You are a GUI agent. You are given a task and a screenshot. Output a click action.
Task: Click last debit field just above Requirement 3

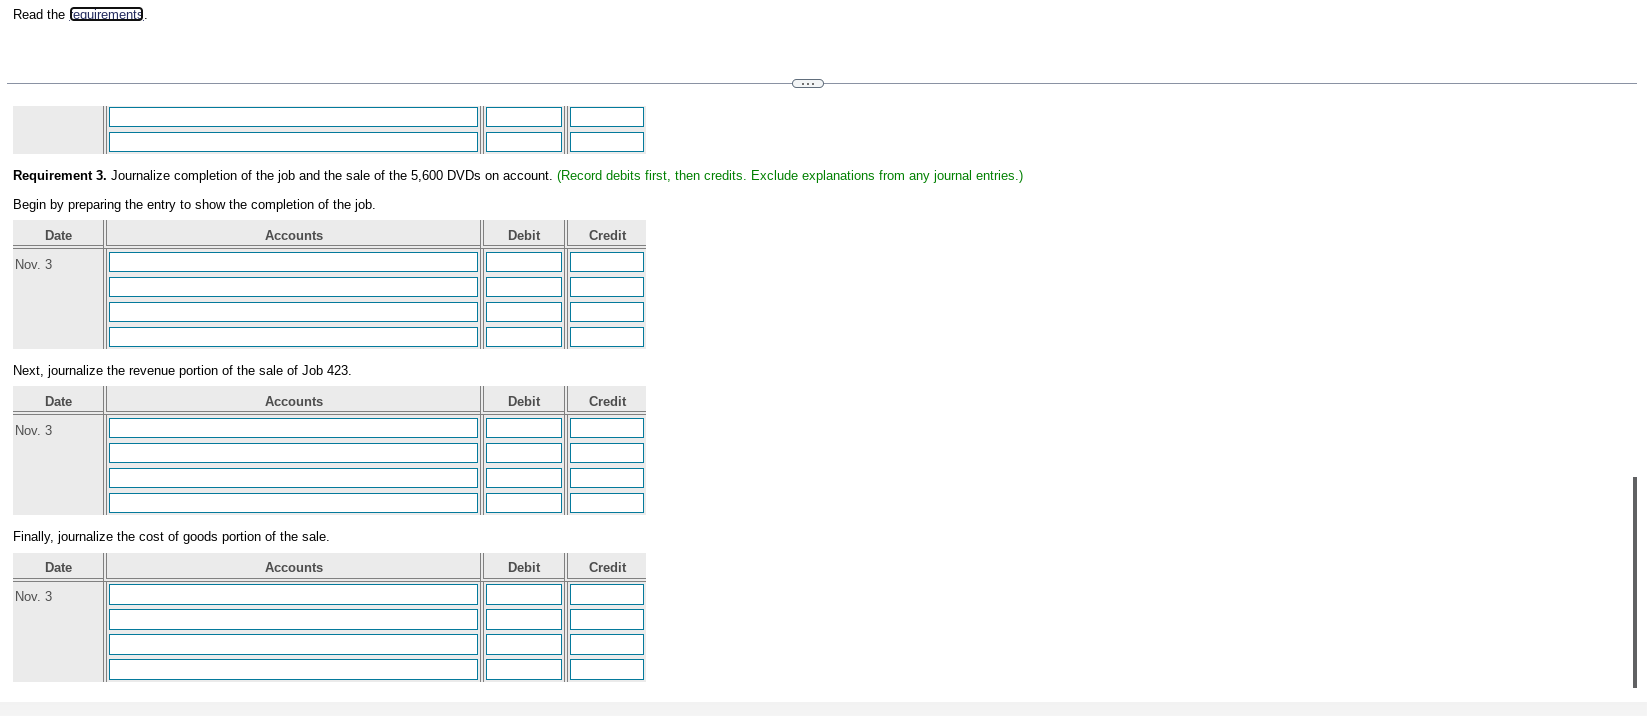point(524,142)
